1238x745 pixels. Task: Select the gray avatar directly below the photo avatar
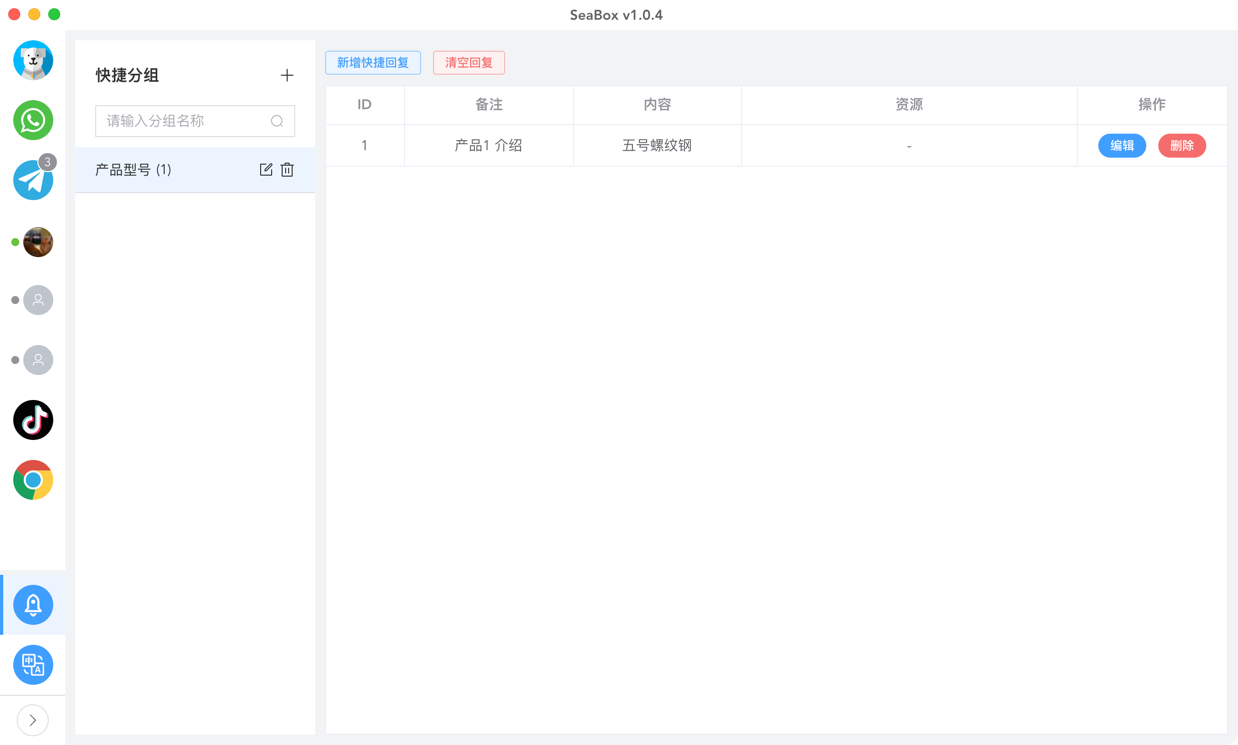[38, 300]
